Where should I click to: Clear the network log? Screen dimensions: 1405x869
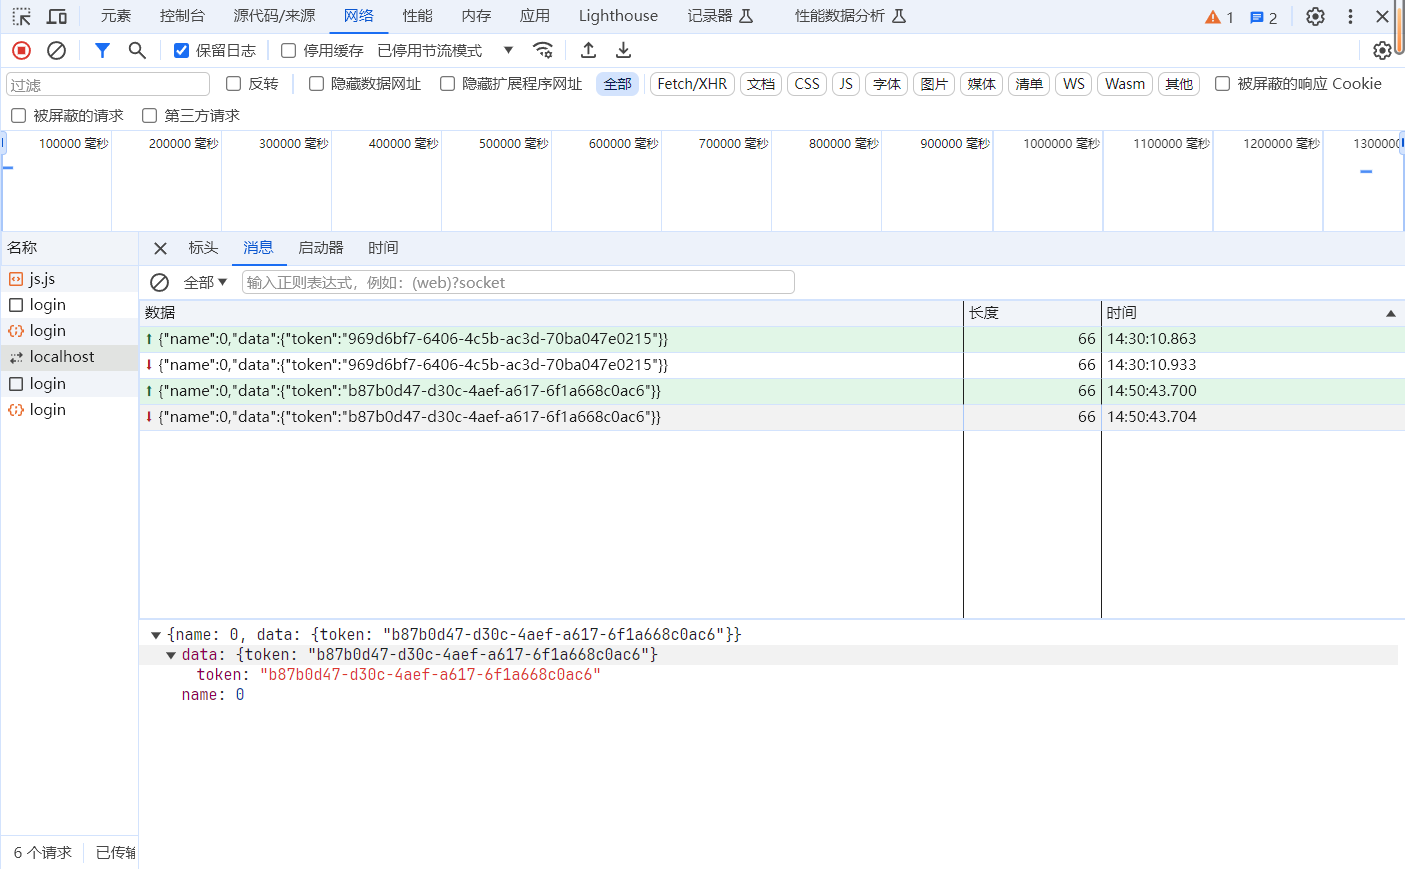click(57, 50)
